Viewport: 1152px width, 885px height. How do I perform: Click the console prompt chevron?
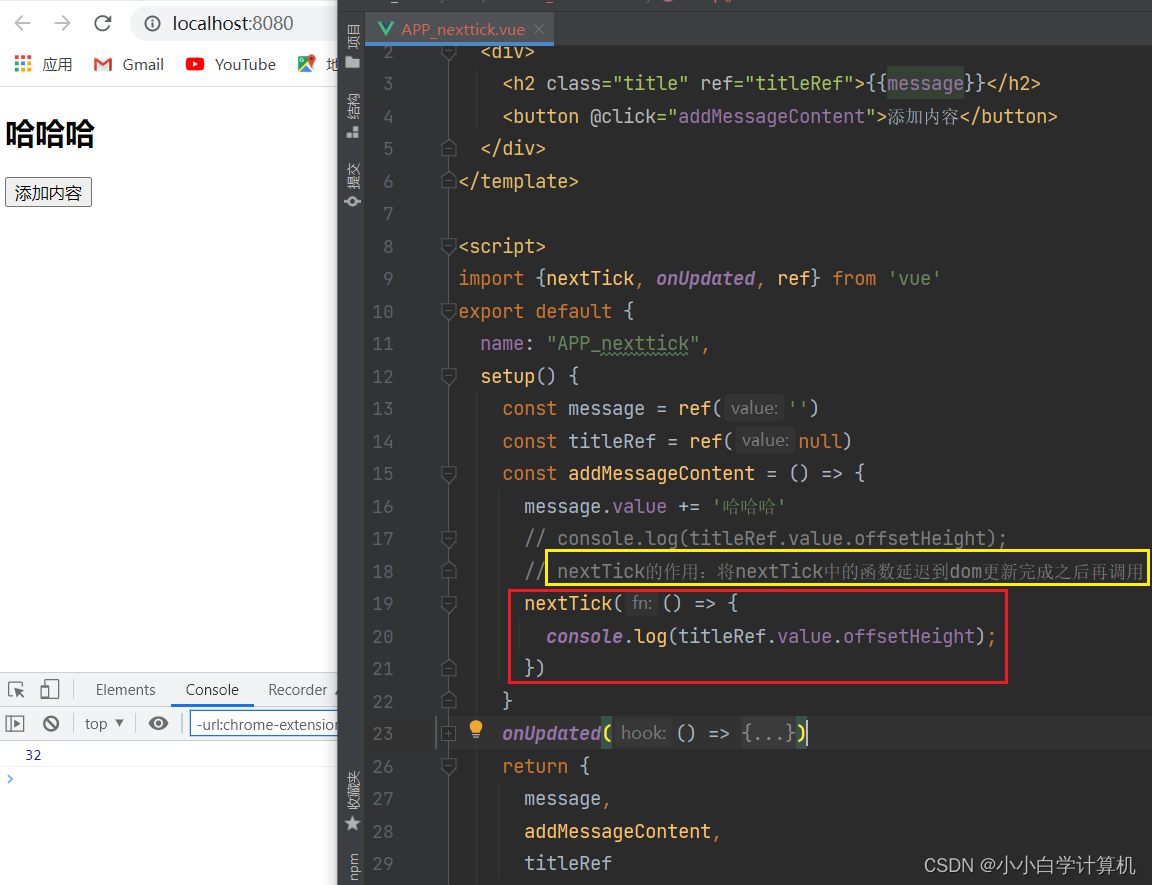(x=10, y=779)
